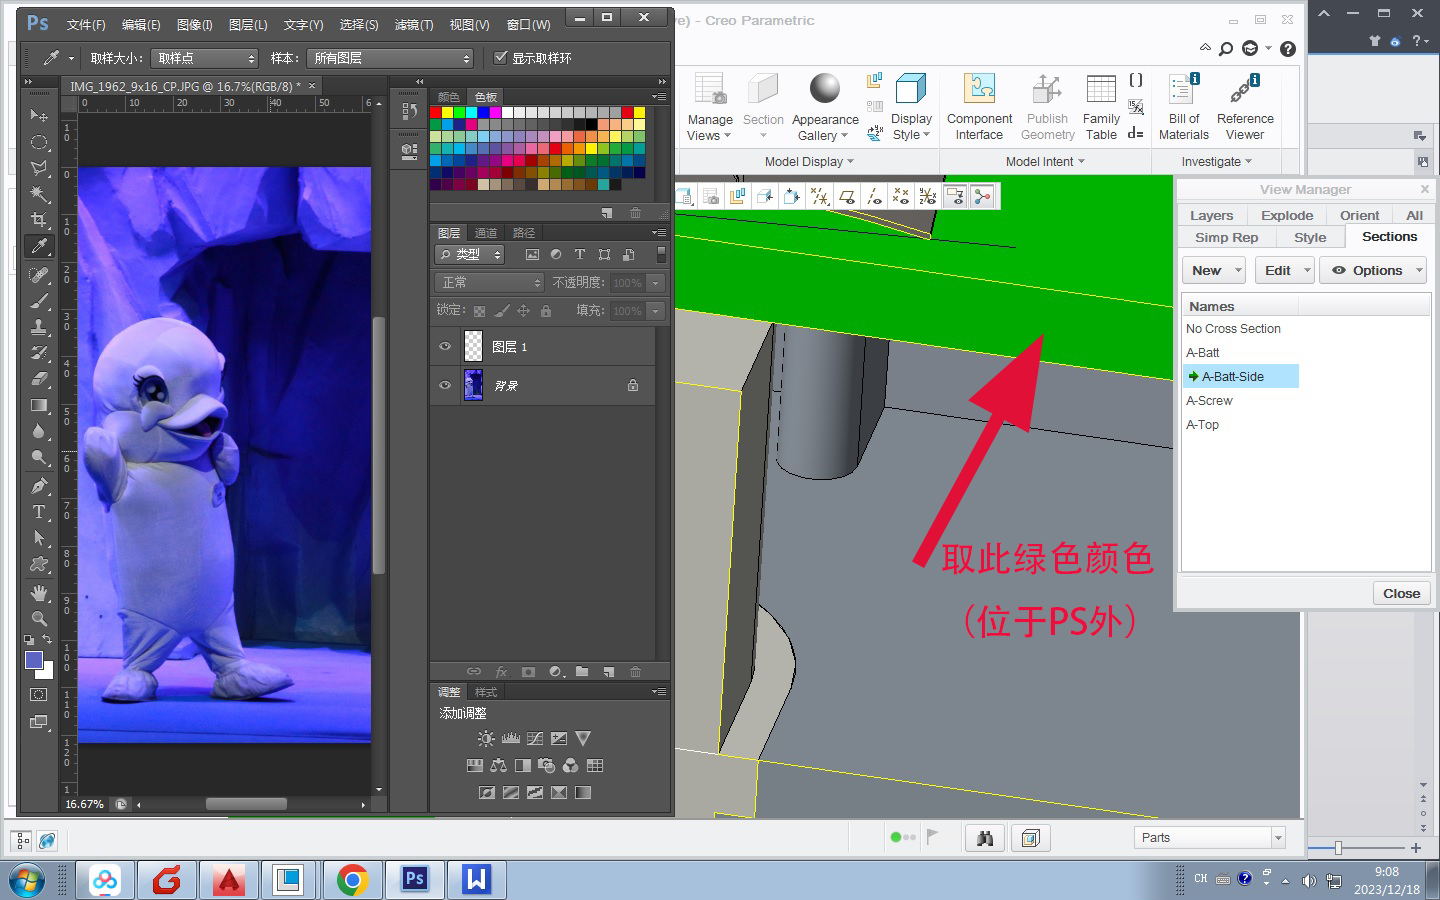Screen dimensions: 1440x900
Task: Open Component Interface in Creo
Action: 979,107
